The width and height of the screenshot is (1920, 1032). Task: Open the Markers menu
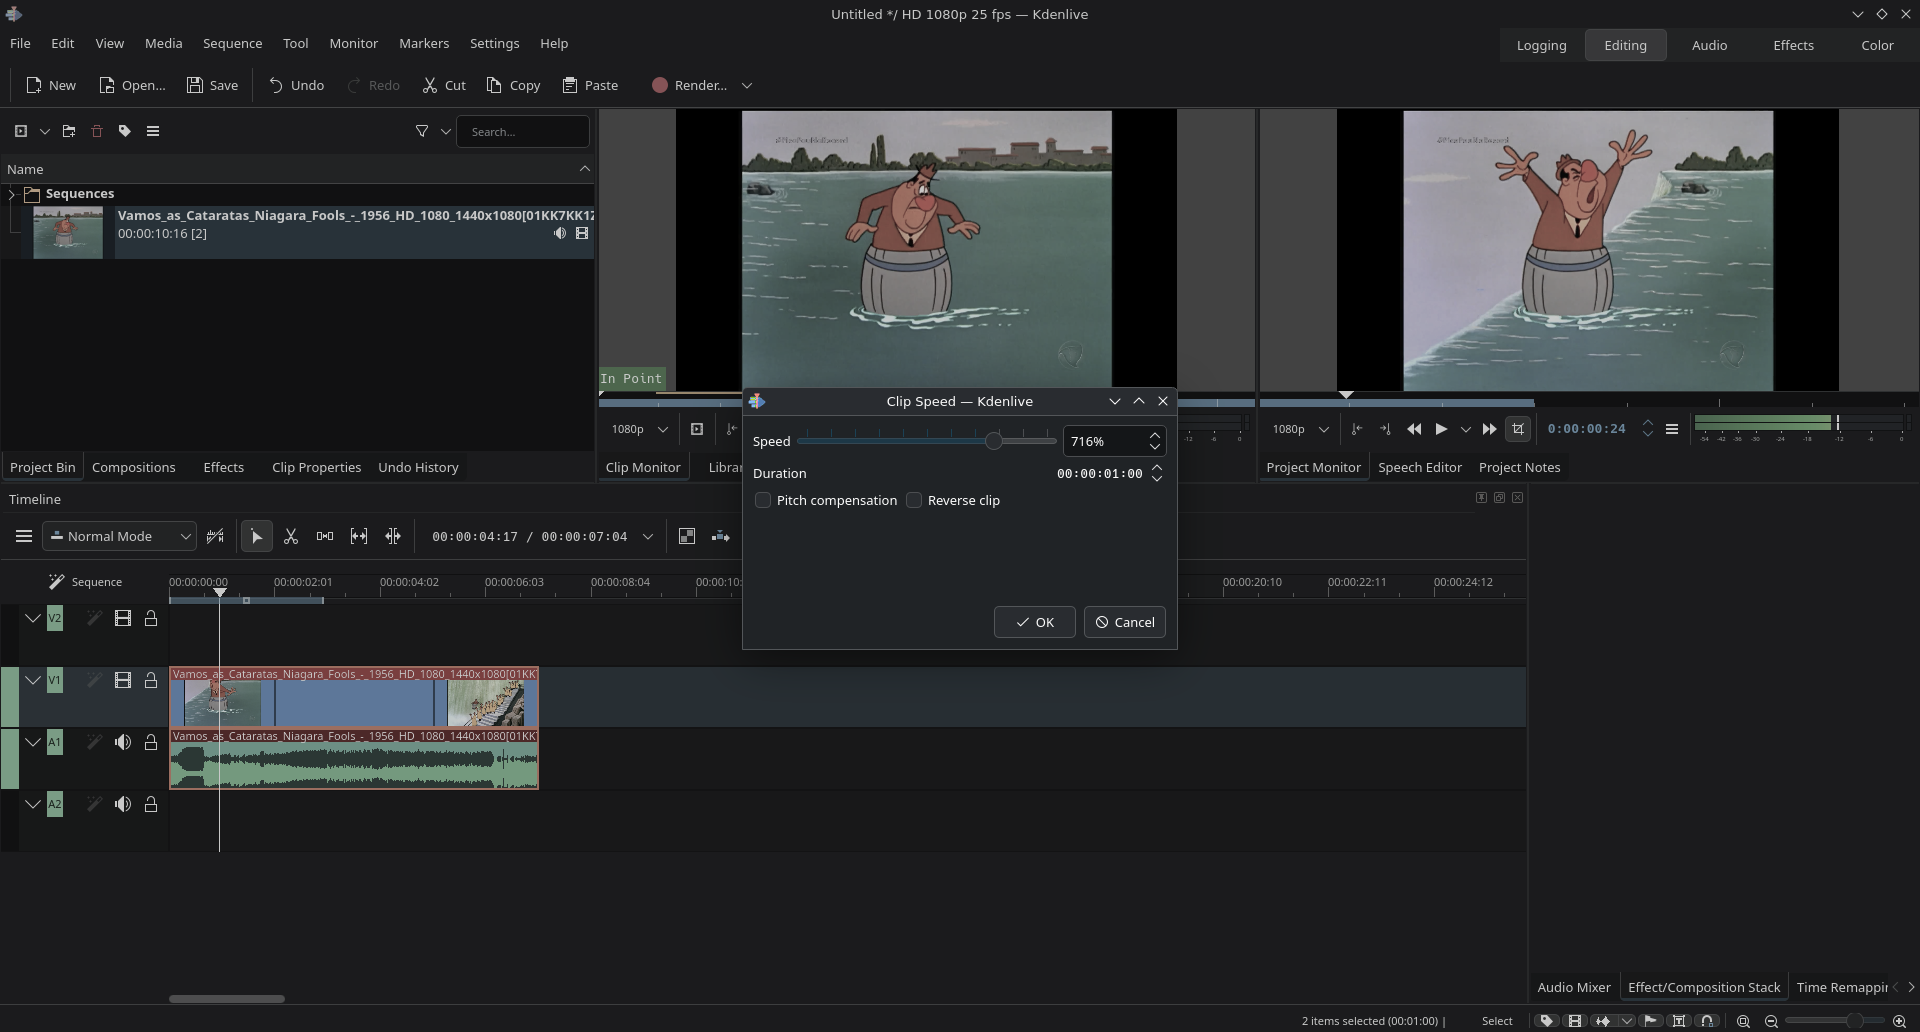tap(424, 43)
